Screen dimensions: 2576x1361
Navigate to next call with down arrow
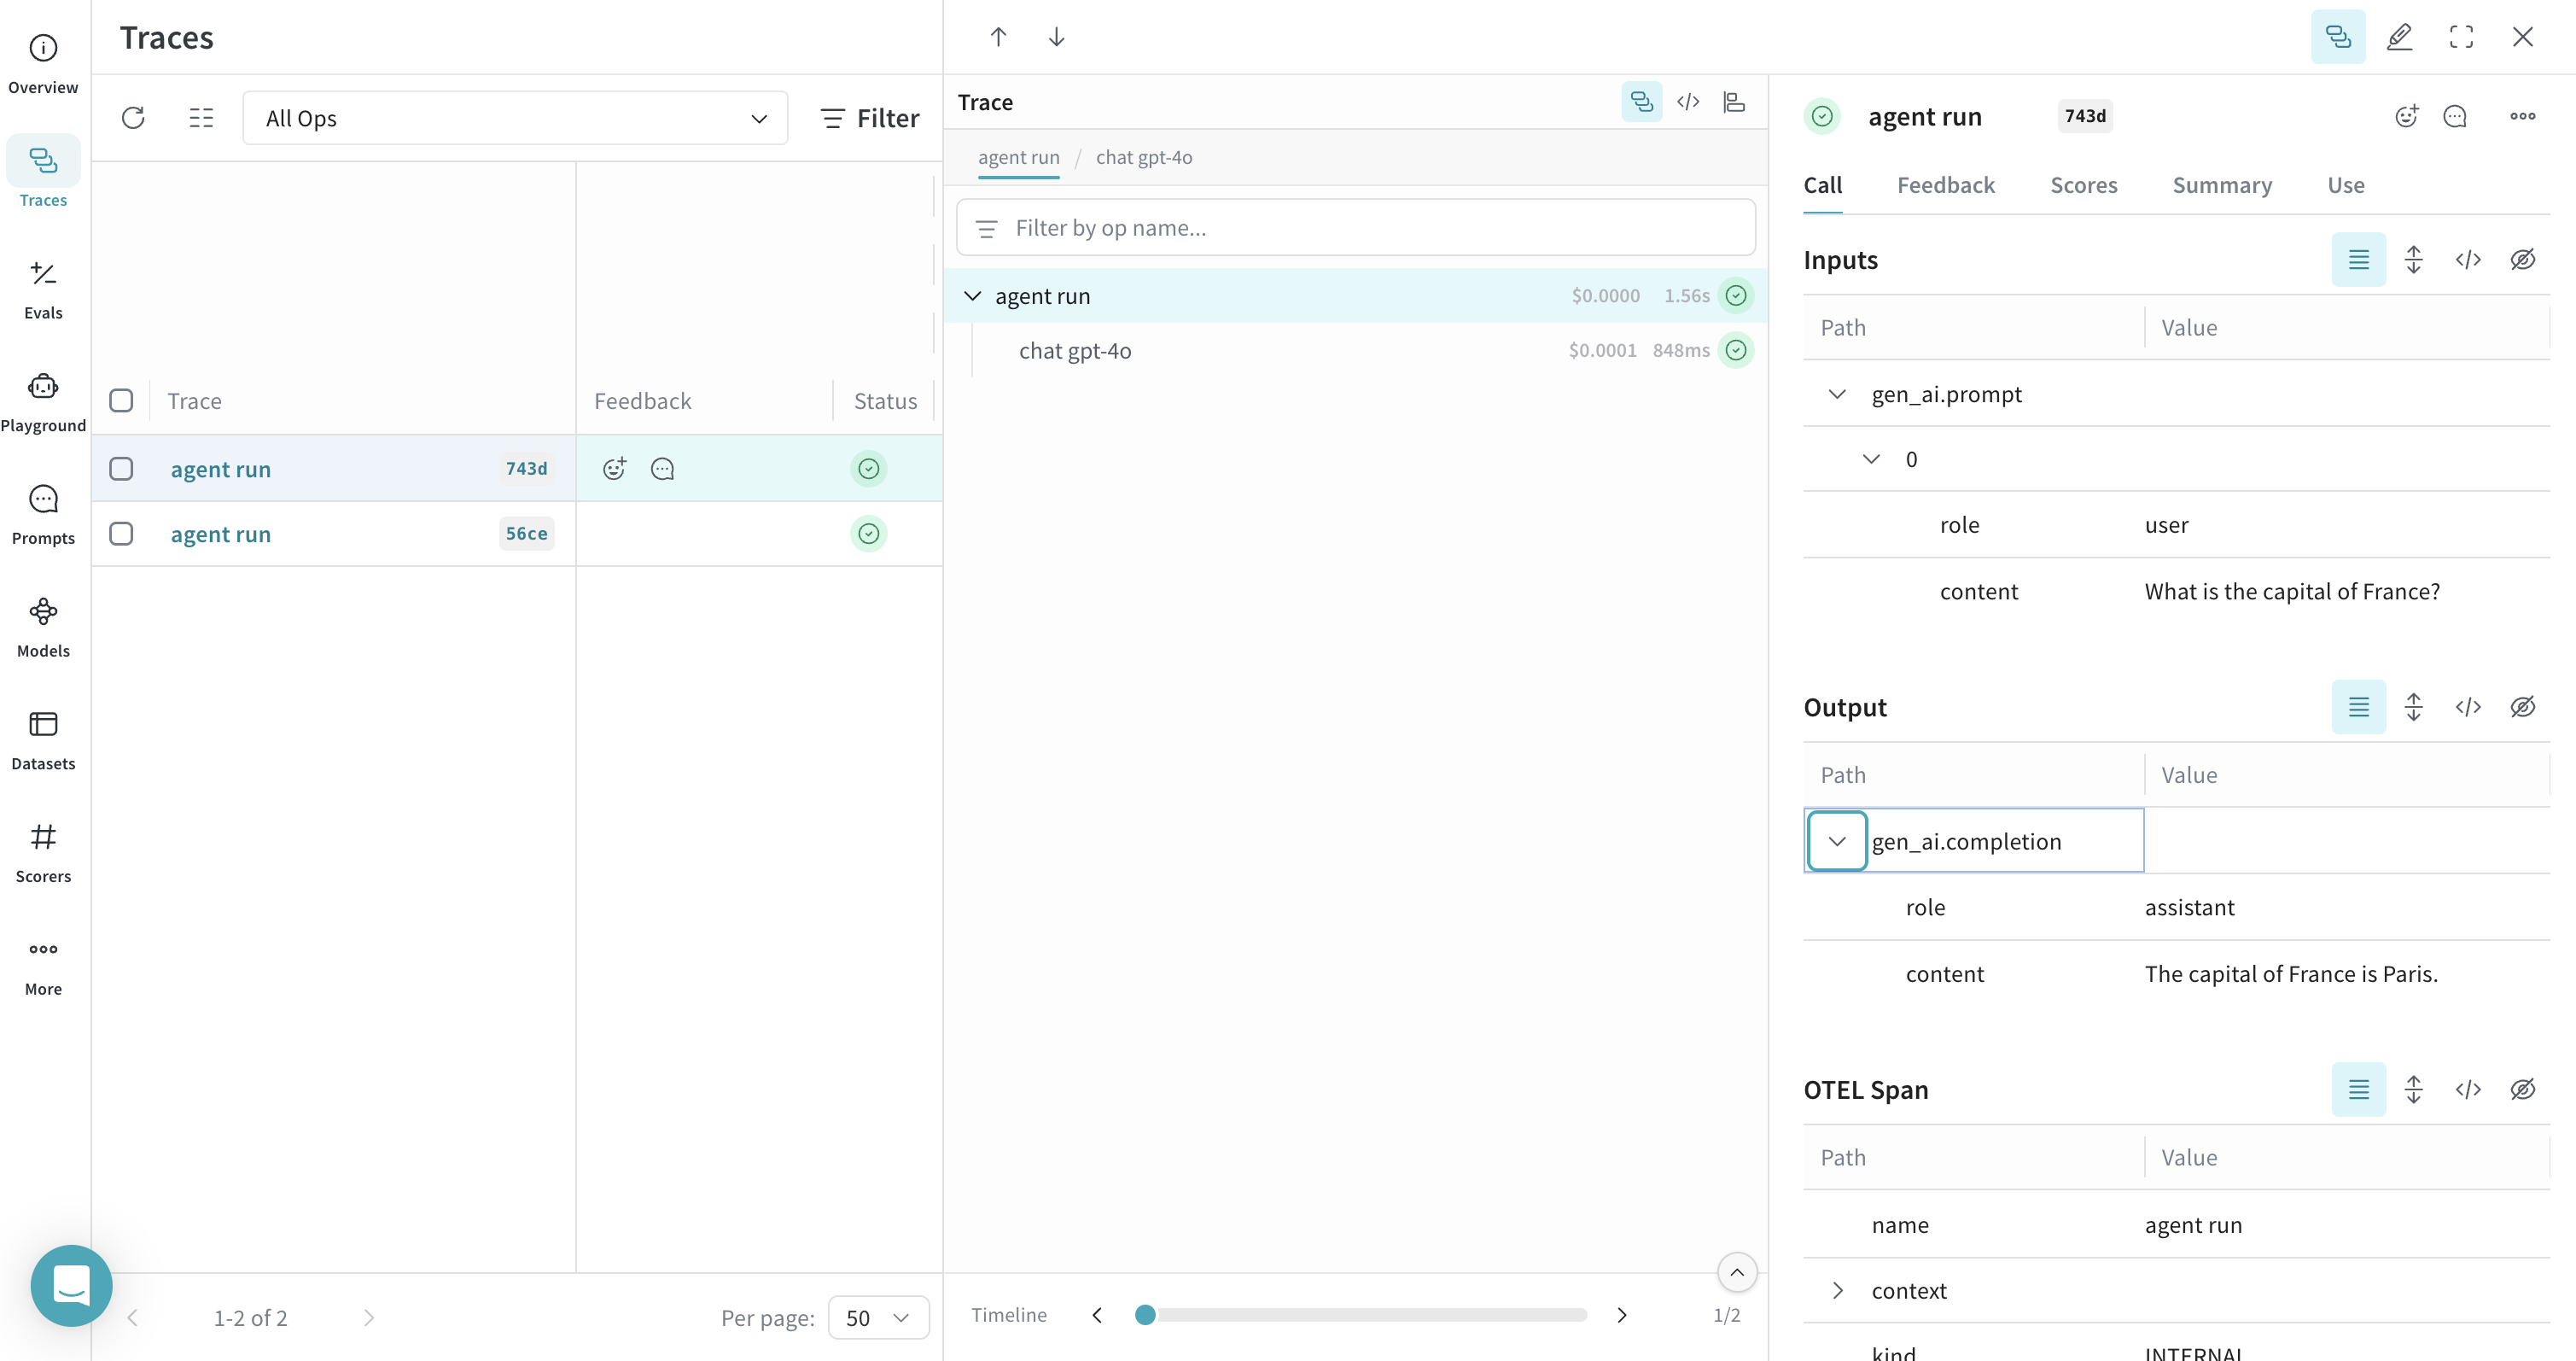coord(1056,37)
